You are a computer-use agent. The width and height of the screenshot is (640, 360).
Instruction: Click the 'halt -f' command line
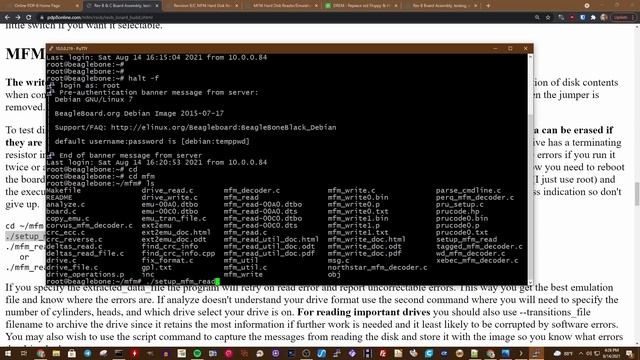[x=102, y=78]
